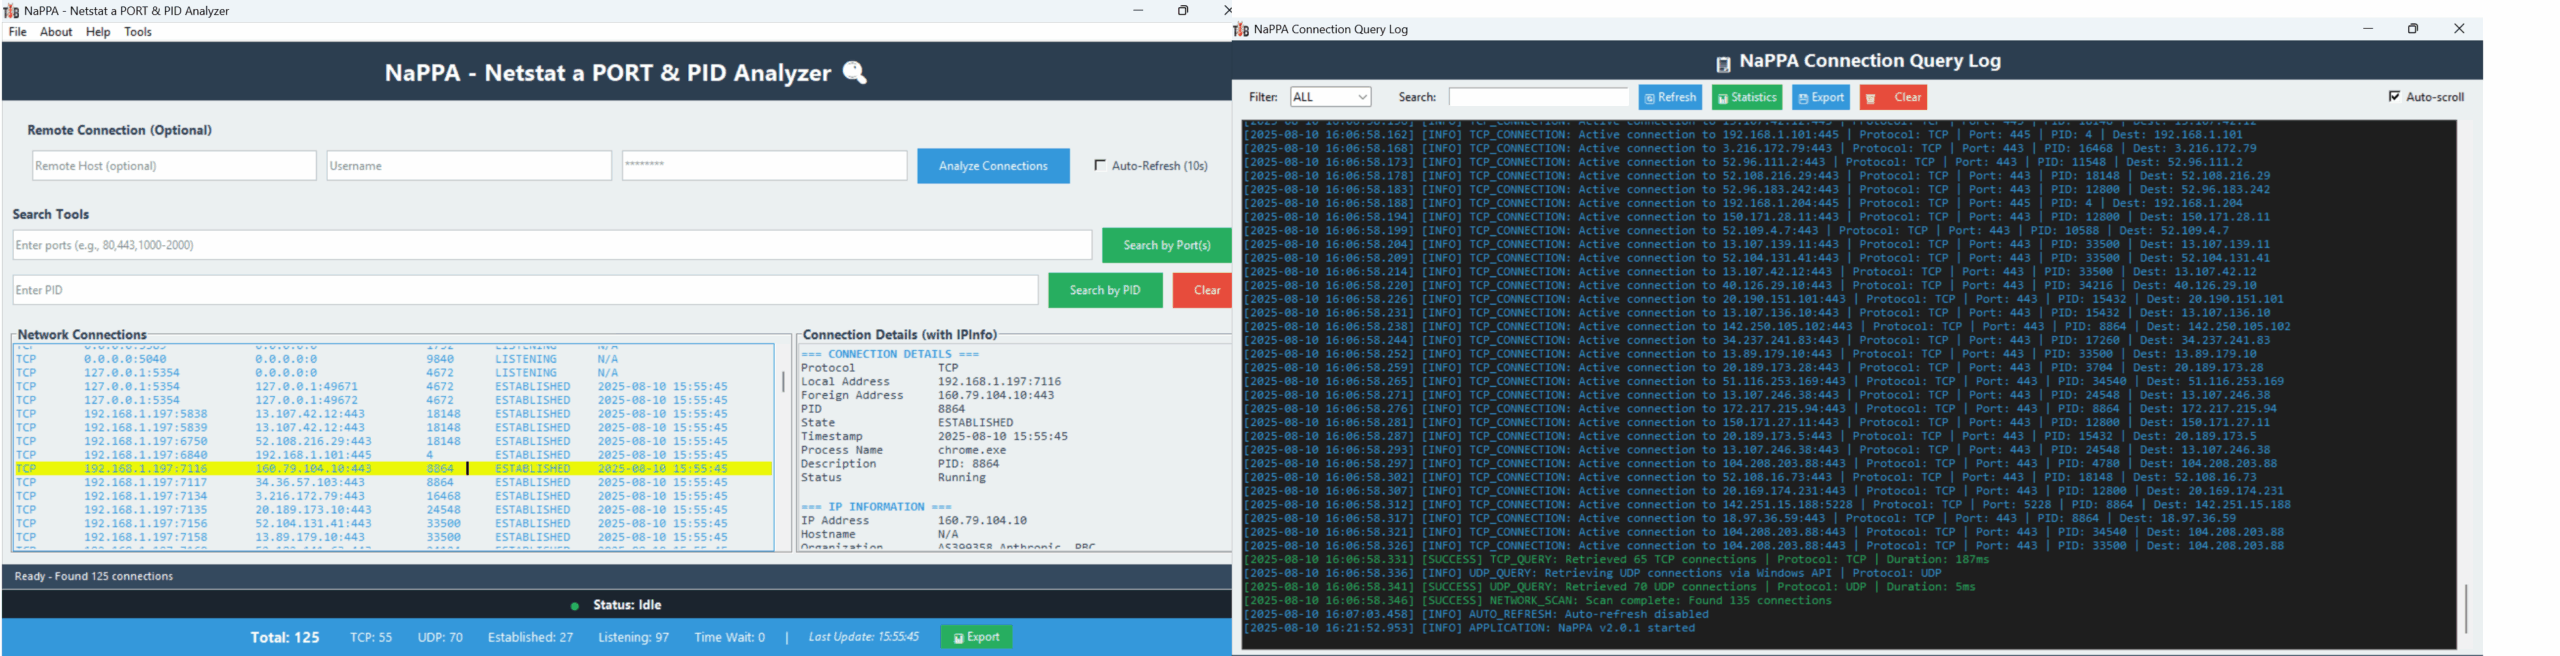Click the magnifier icon beside the NaPPA heading

click(855, 72)
